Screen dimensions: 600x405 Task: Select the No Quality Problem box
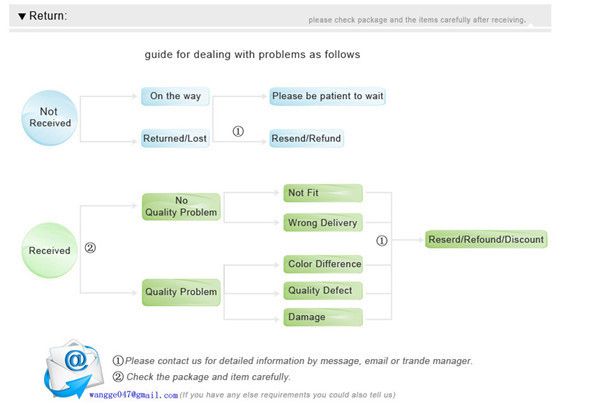(x=181, y=207)
